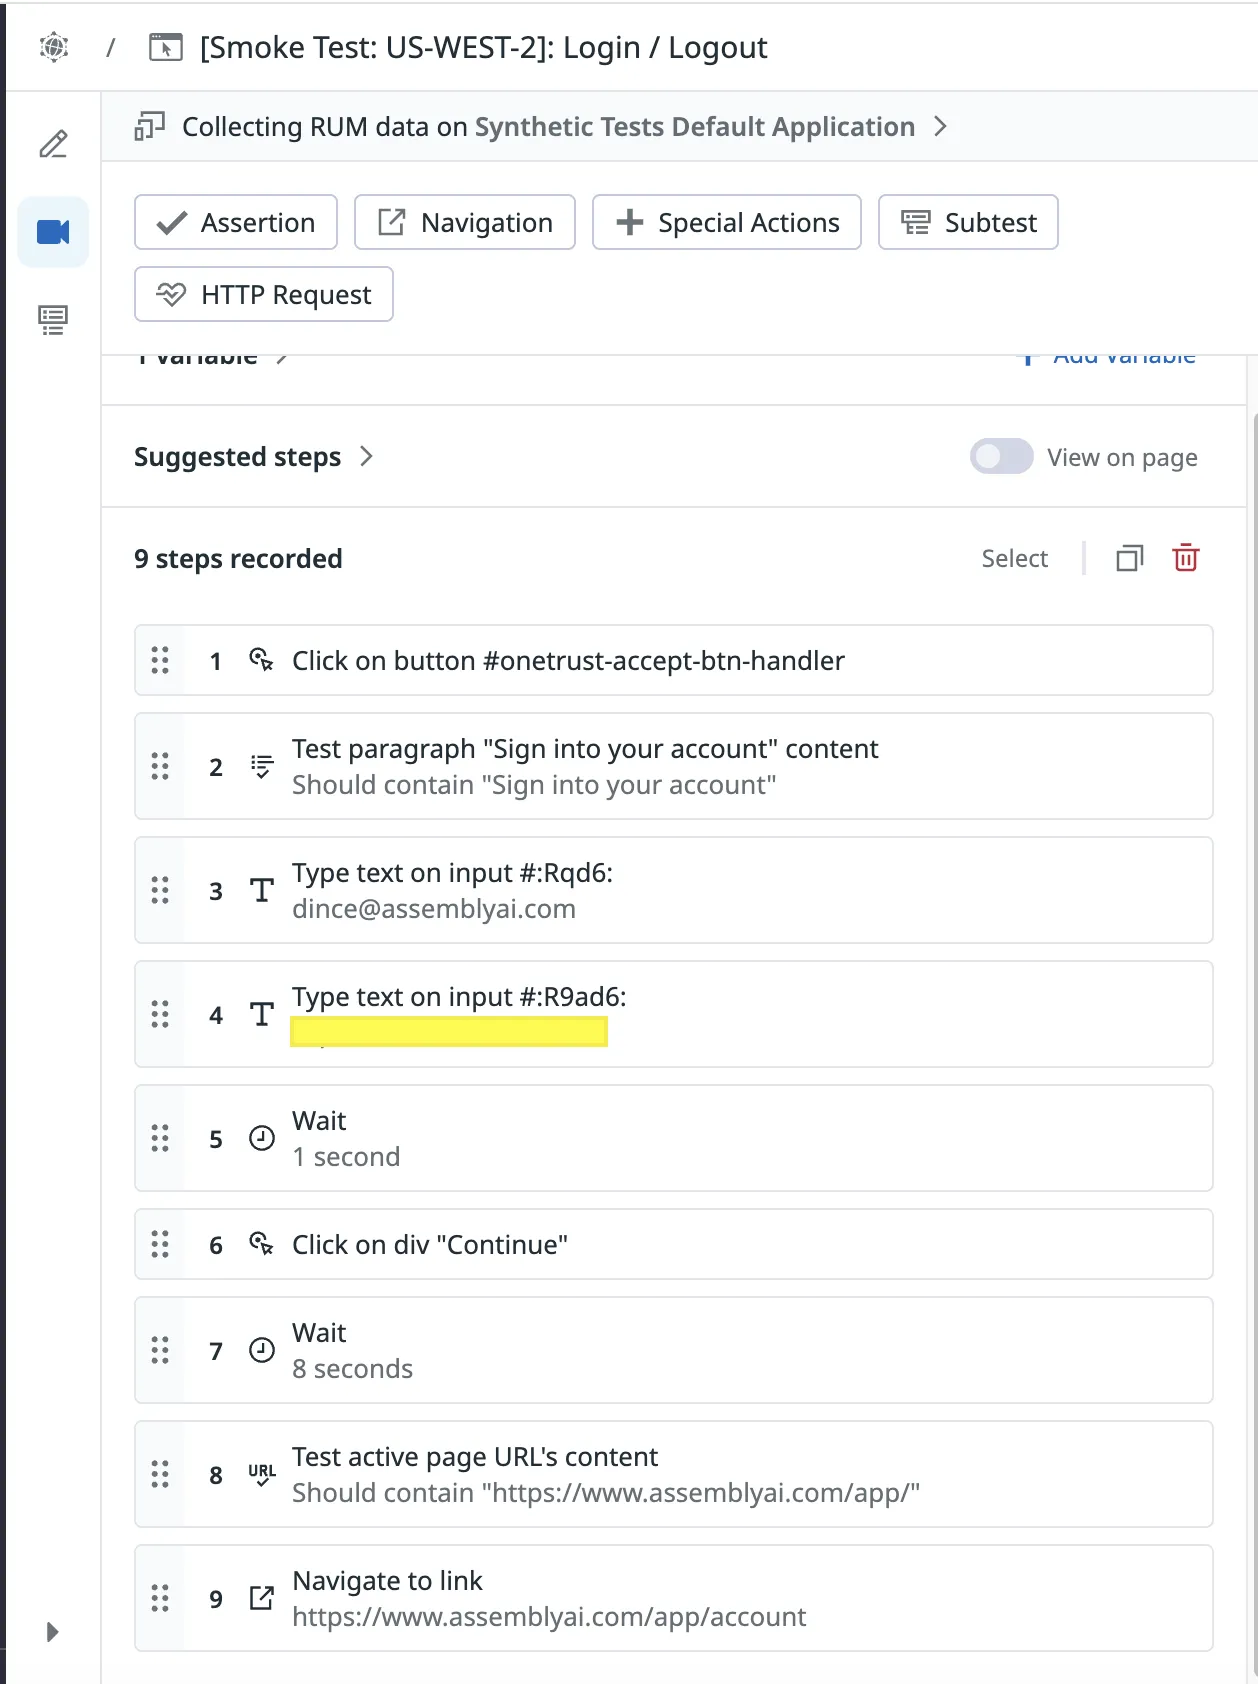Click Select for recorded steps
Viewport: 1258px width, 1684px height.
(x=1014, y=558)
